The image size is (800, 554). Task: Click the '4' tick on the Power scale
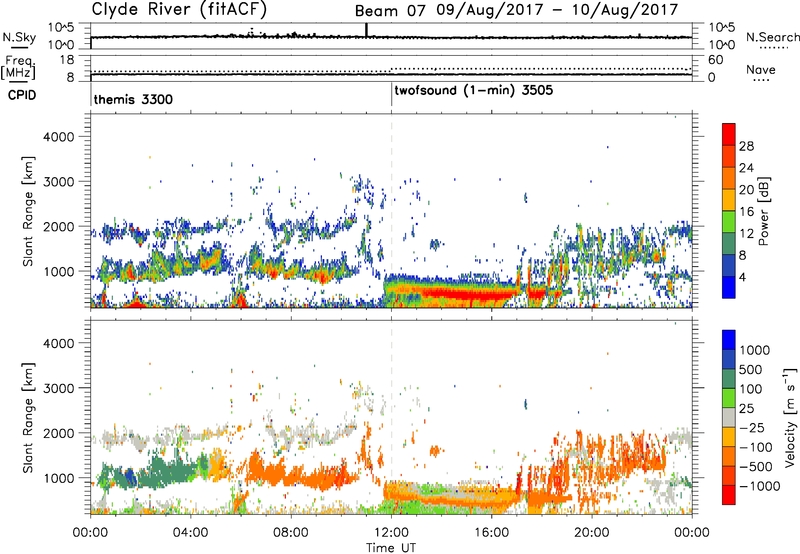click(x=742, y=277)
